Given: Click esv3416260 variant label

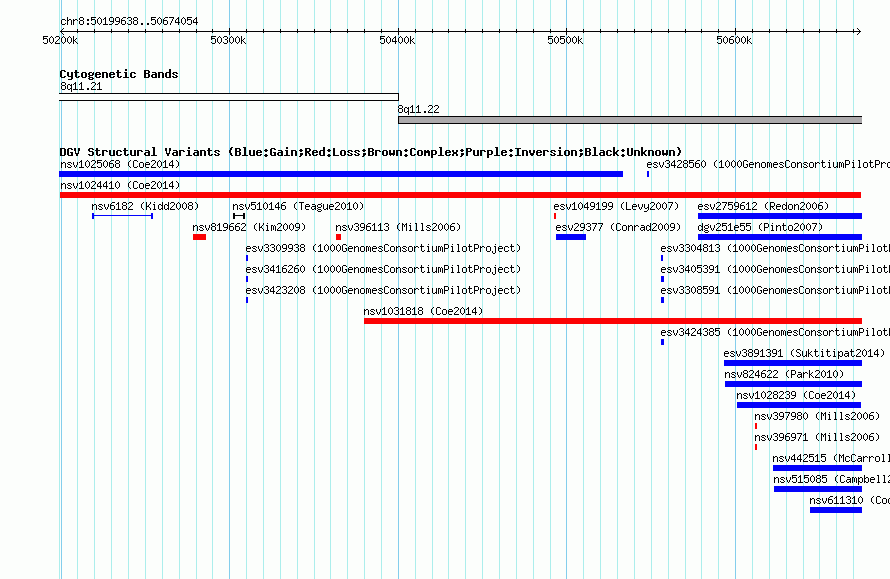Looking at the screenshot, I should [x=383, y=269].
